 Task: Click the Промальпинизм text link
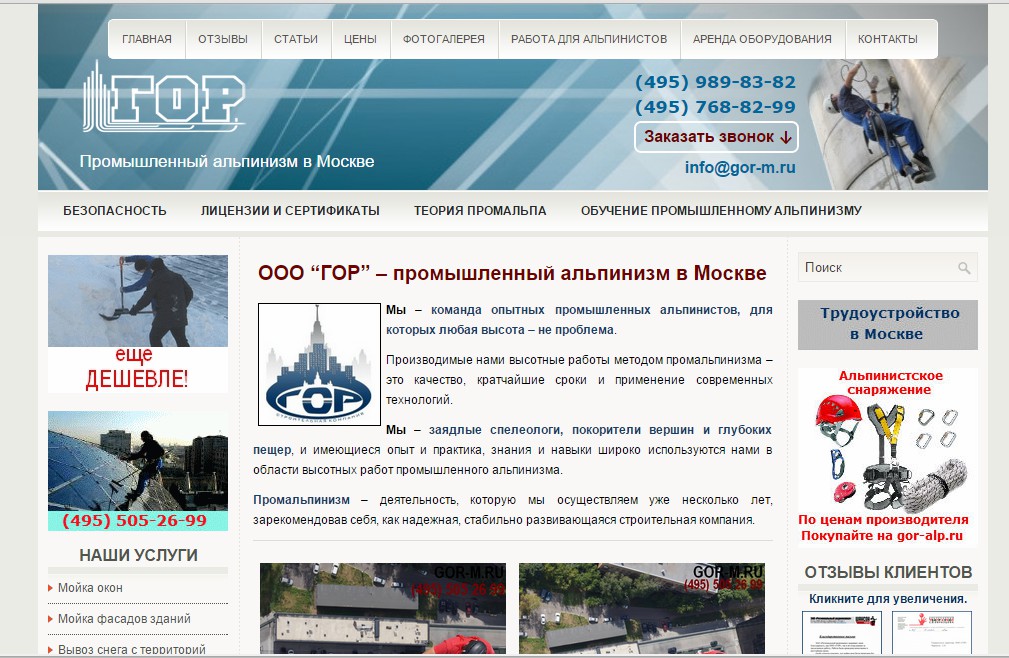tap(301, 500)
